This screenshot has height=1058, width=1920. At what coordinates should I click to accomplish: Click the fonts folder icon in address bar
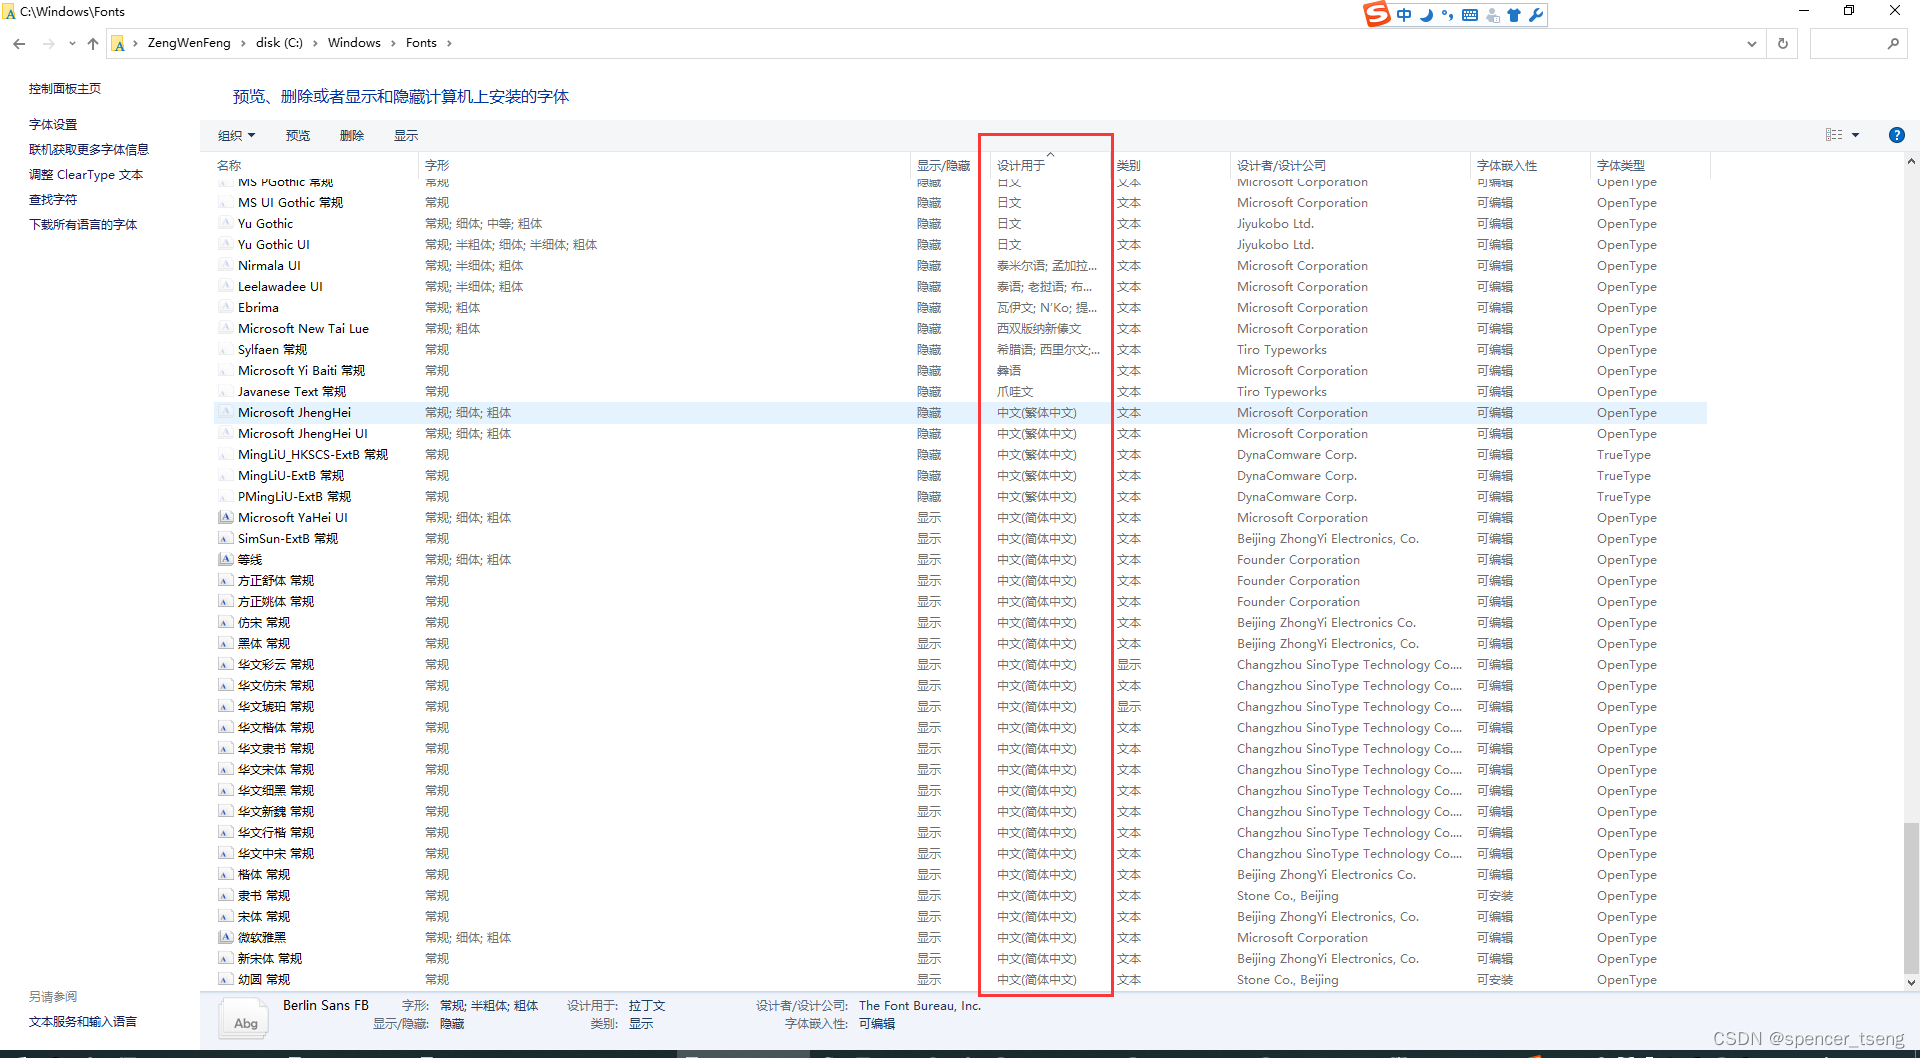click(118, 43)
